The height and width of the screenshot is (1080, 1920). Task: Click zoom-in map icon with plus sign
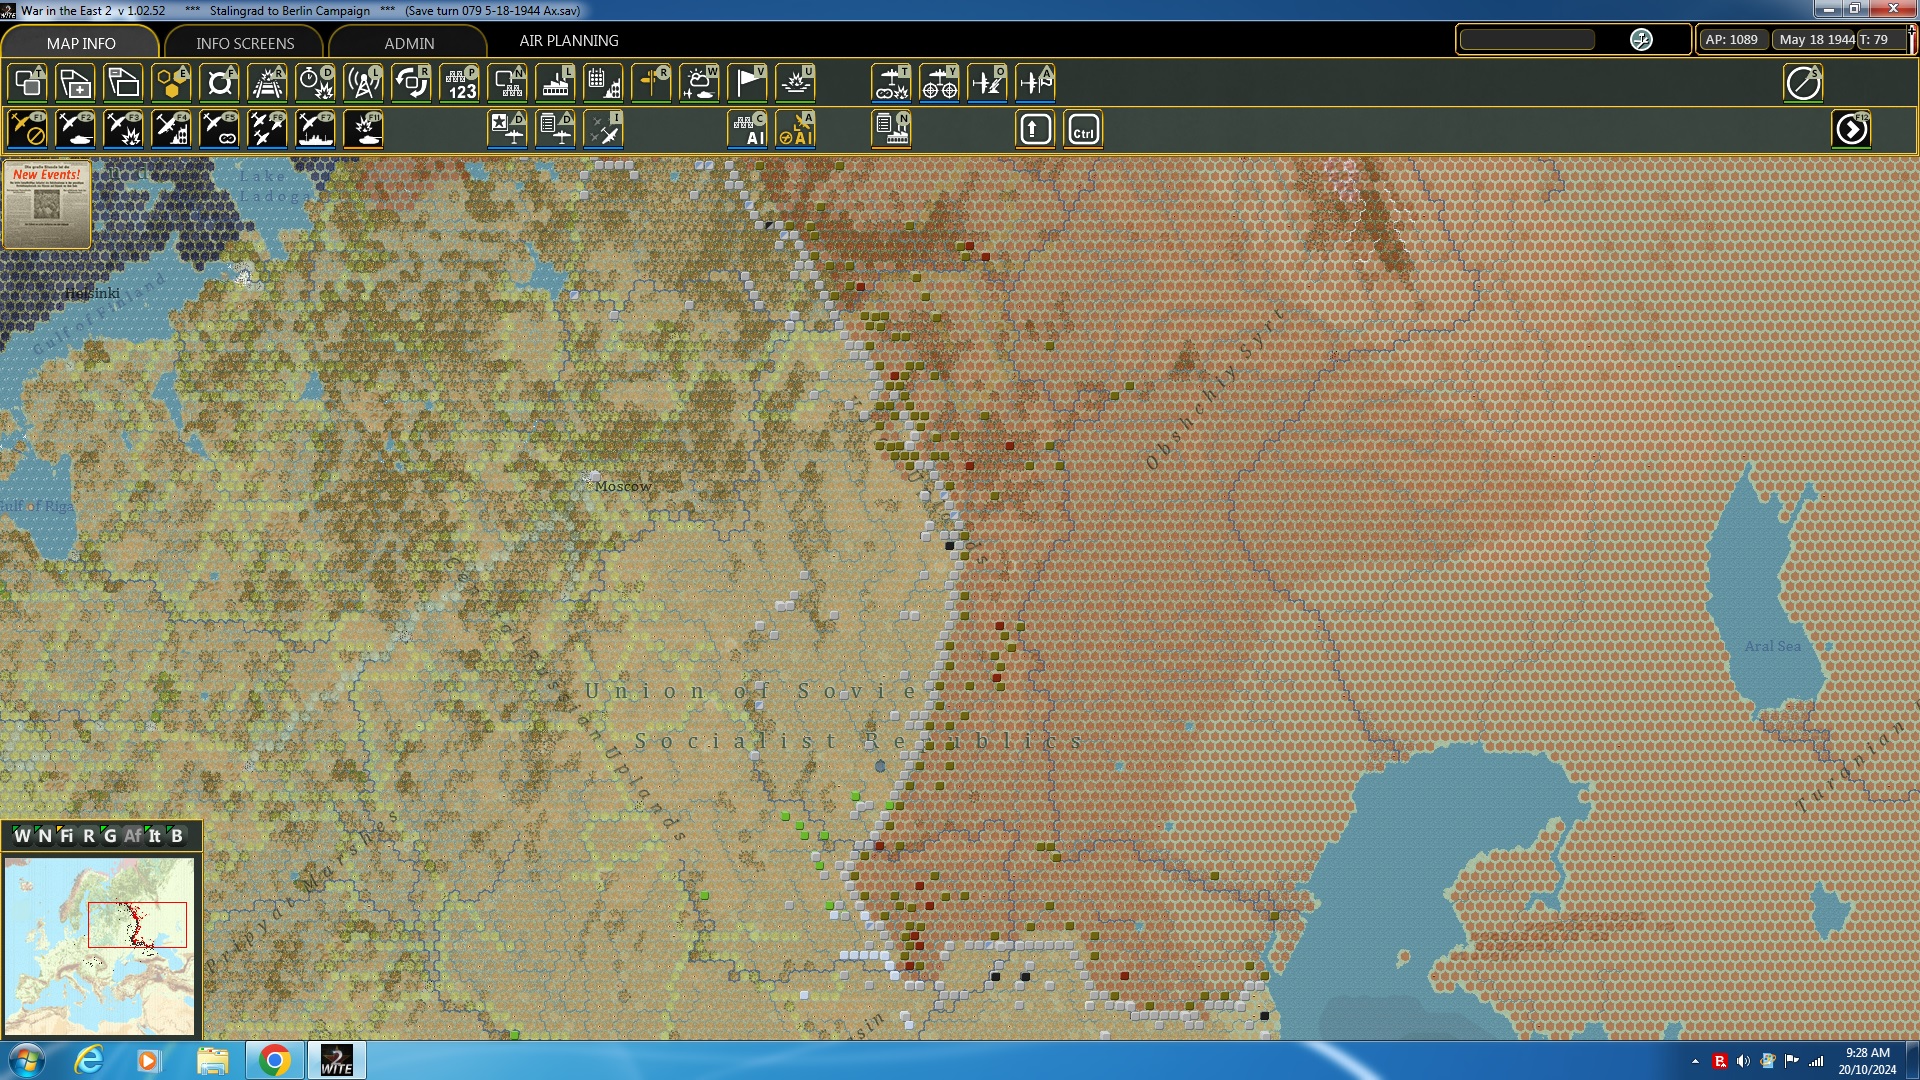point(75,83)
